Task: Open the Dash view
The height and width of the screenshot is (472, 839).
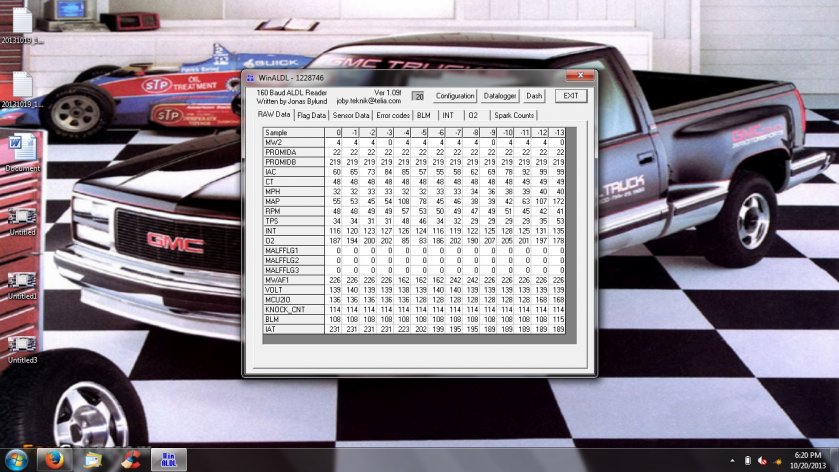Action: (533, 96)
